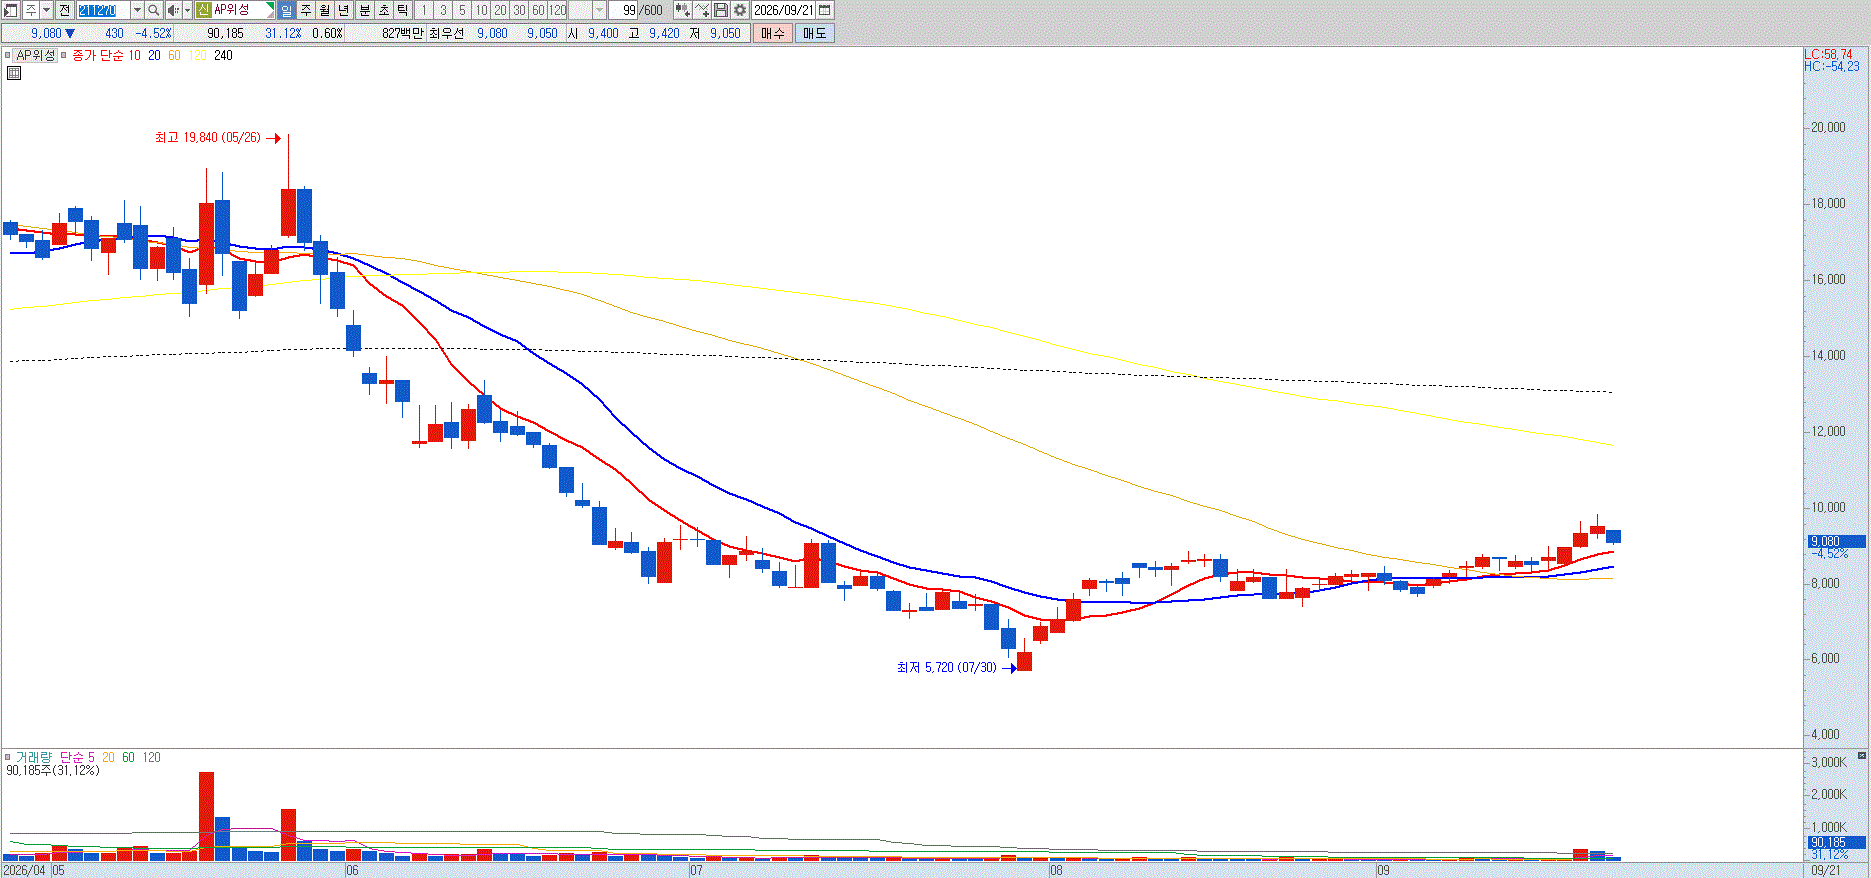This screenshot has height=878, width=1871.
Task: Select the tick (틱) chart period
Action: click(403, 10)
